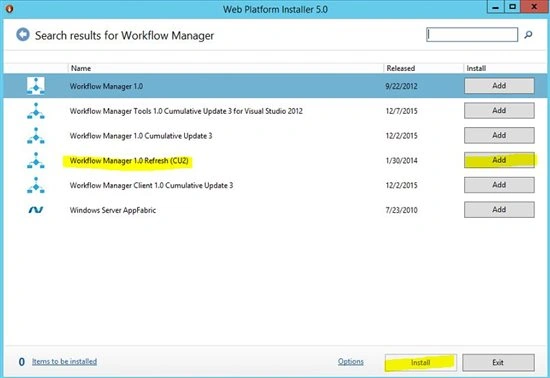Click the items to install count 0

(x=21, y=362)
